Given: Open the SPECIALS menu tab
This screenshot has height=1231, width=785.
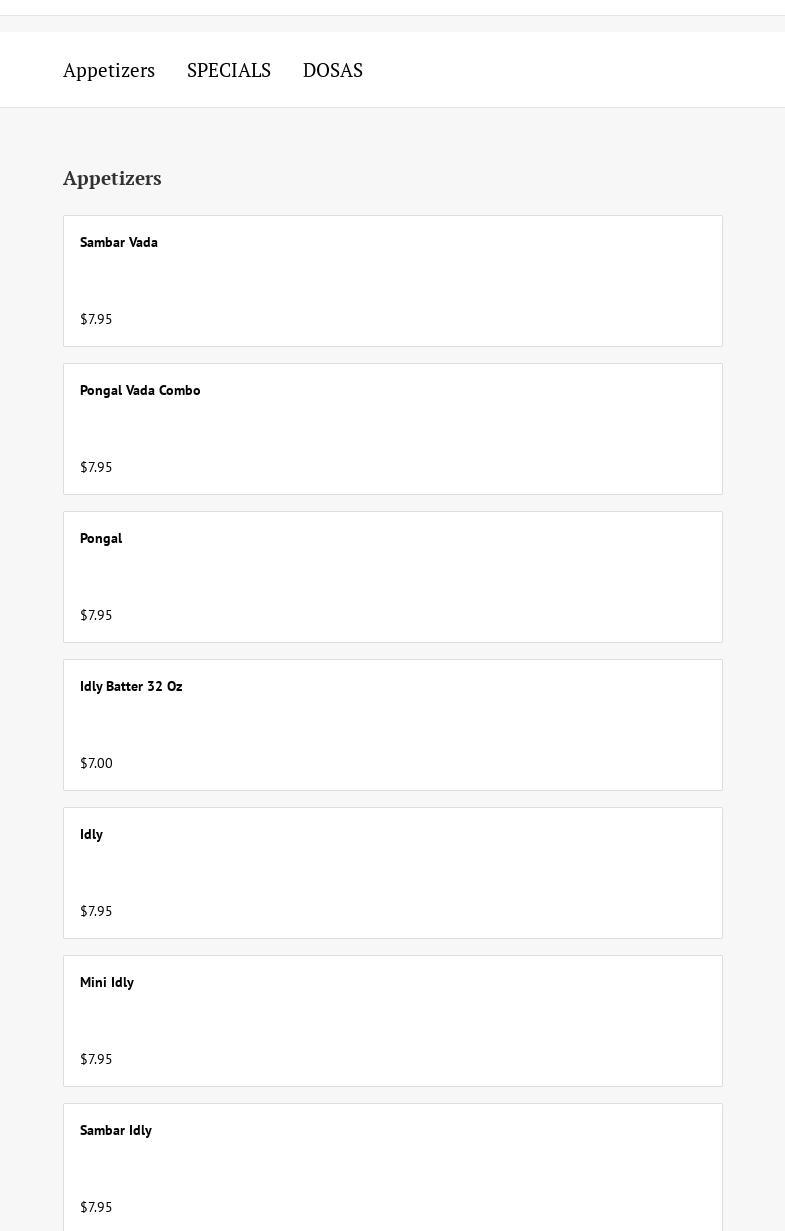Looking at the screenshot, I should (x=229, y=70).
